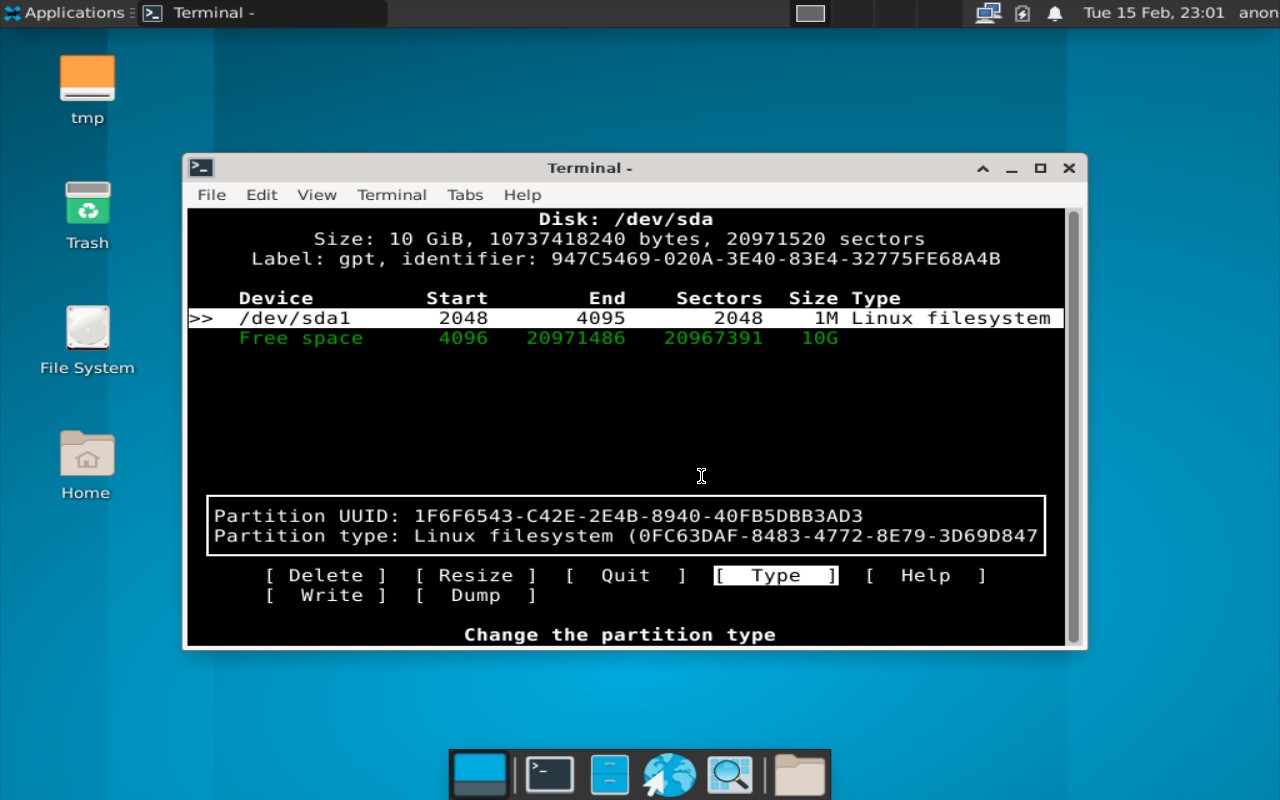Click the Show Desktop dock icon

480,775
